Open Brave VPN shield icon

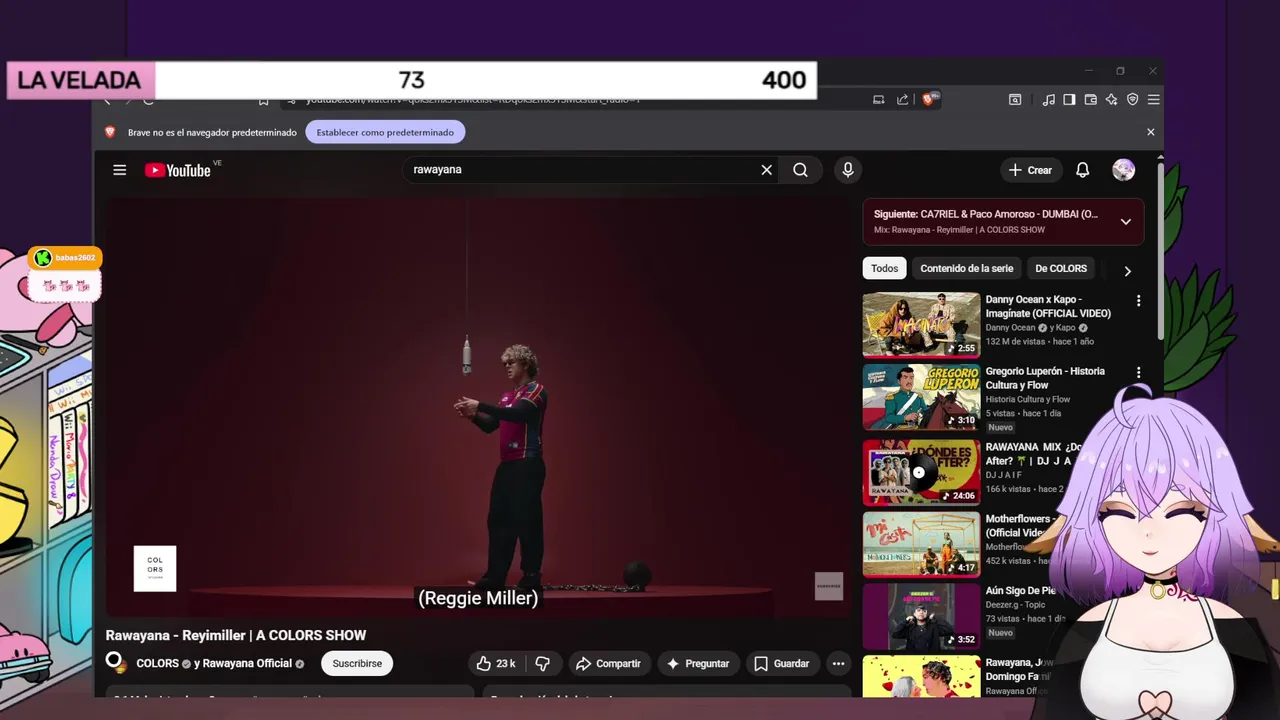(1132, 99)
